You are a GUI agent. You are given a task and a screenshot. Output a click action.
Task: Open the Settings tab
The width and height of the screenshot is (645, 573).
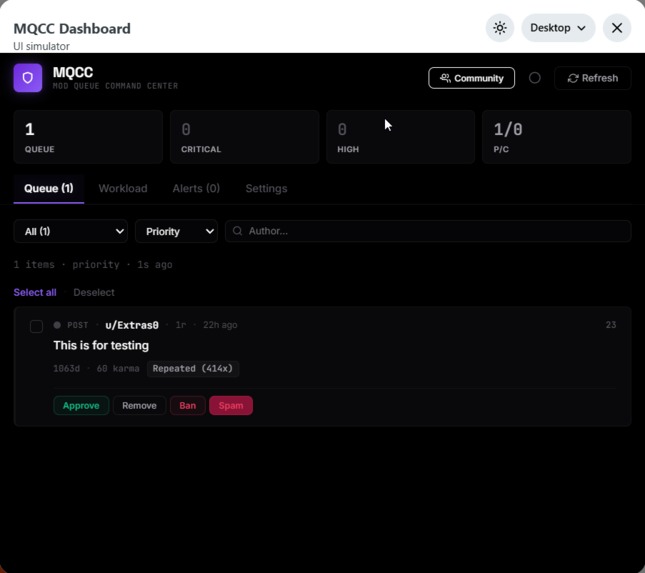266,188
